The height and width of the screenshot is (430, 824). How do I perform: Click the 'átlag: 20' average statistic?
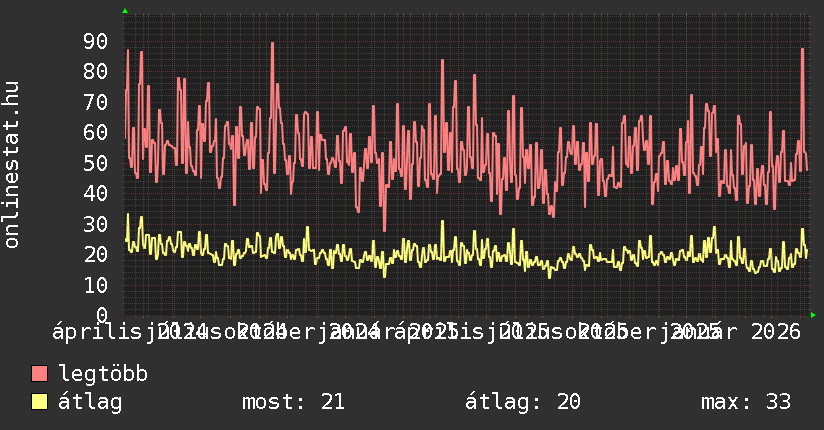click(x=522, y=402)
